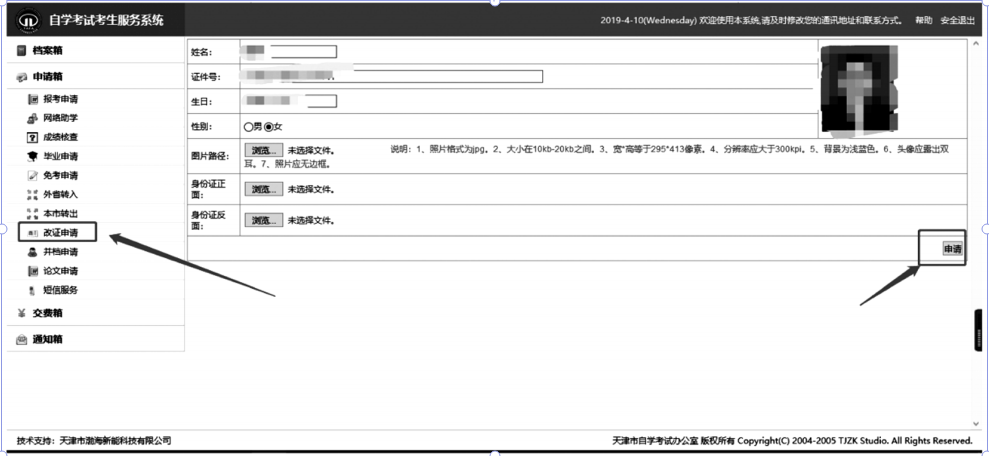
Task: Select the 女 gender radio button
Action: [268, 127]
